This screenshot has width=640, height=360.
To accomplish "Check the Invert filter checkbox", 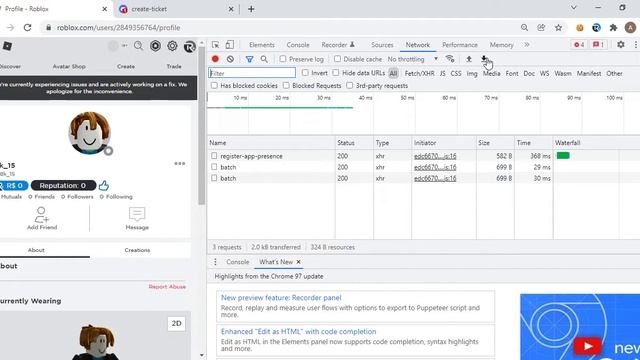I will 305,73.
